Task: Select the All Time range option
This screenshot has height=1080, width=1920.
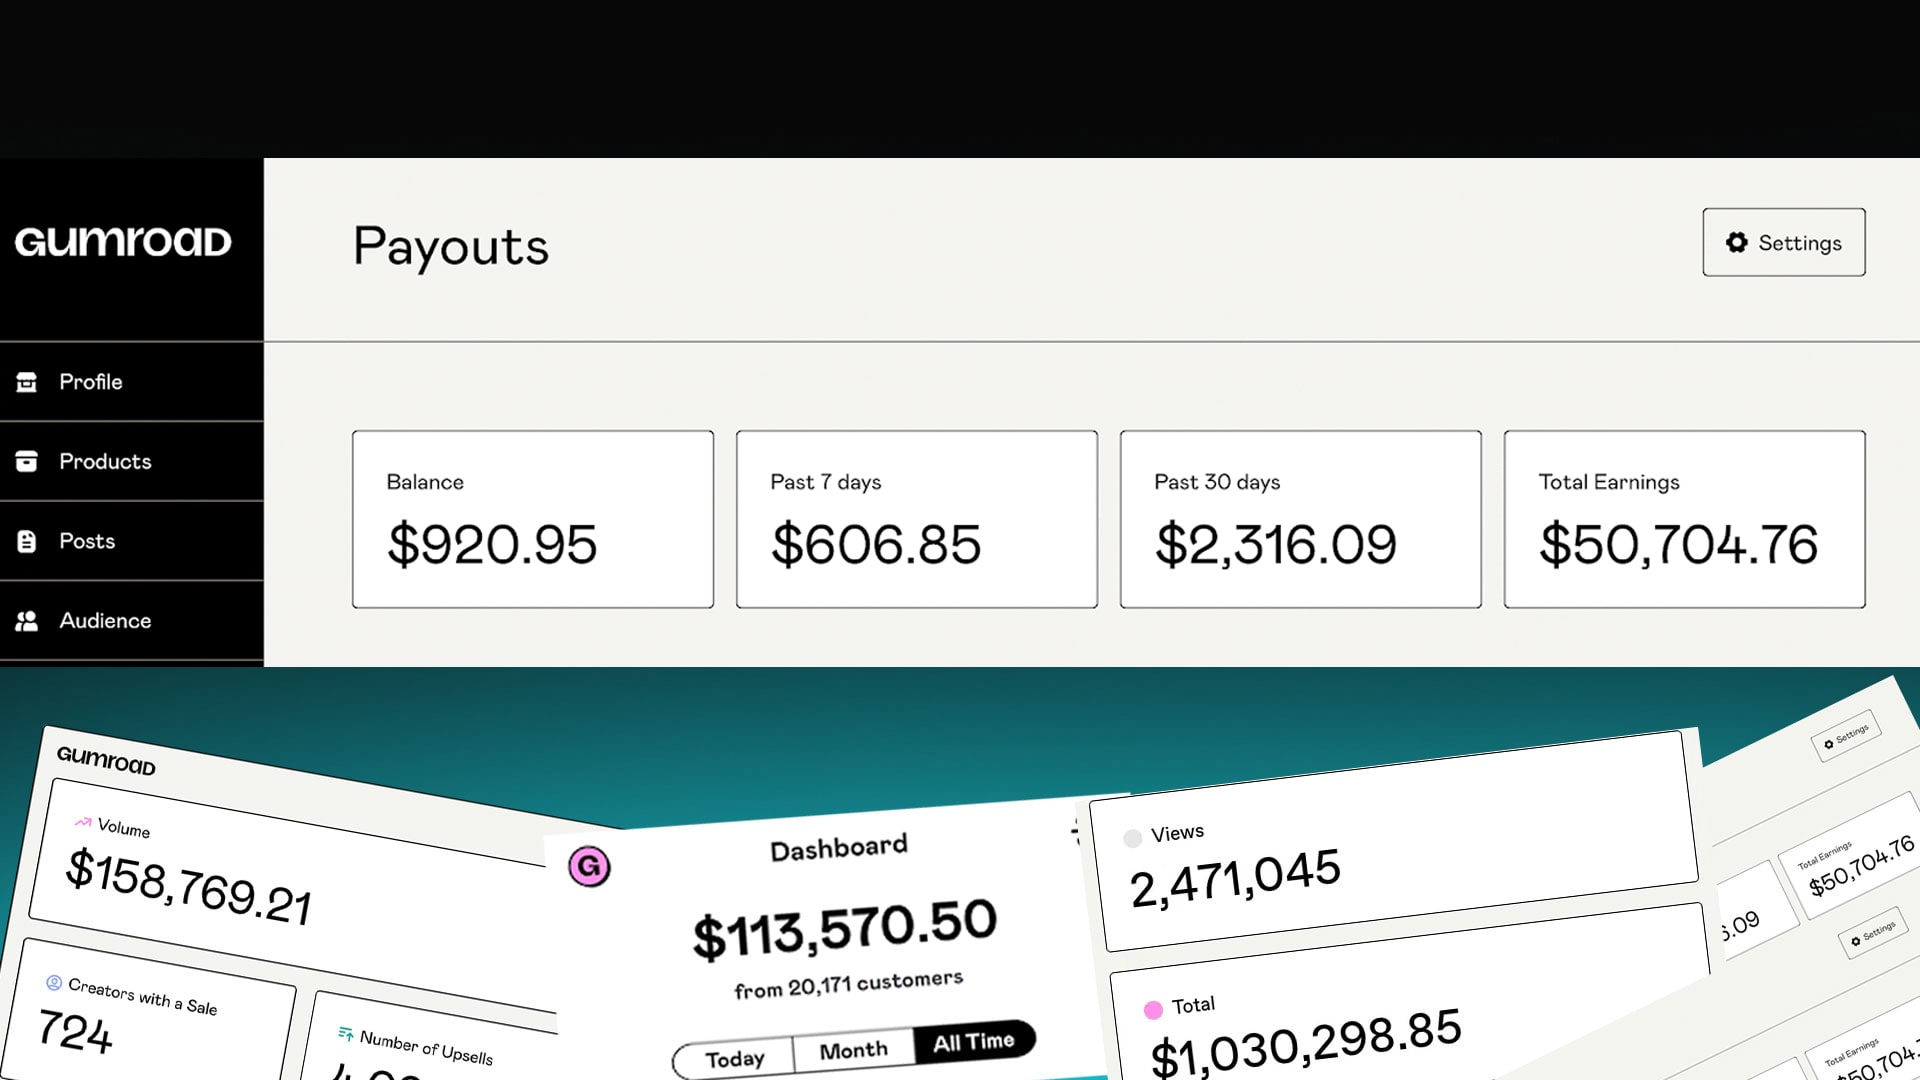Action: coord(973,1042)
